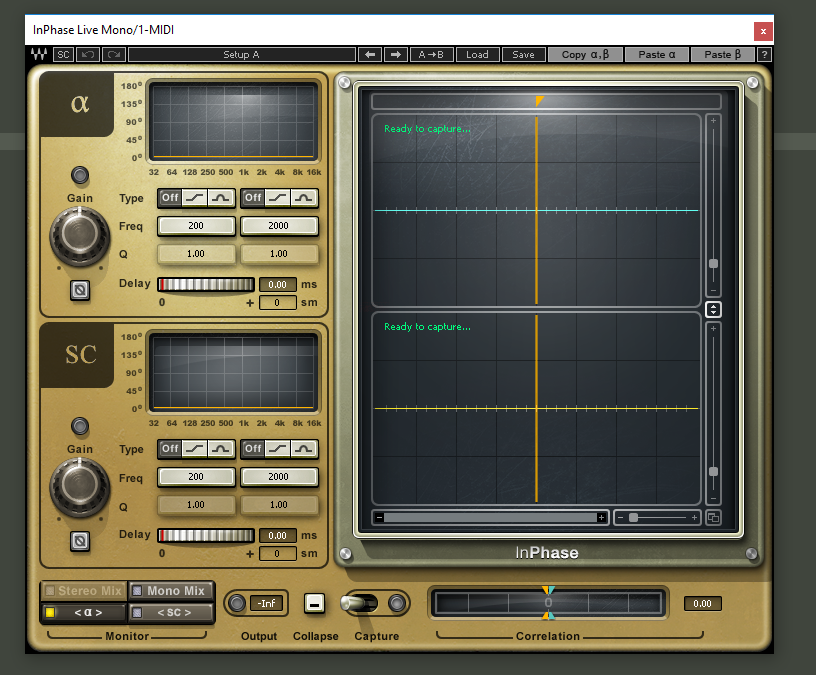Viewport: 816px width, 675px height.
Task: Set SC second filter type to Off
Action: 253,449
